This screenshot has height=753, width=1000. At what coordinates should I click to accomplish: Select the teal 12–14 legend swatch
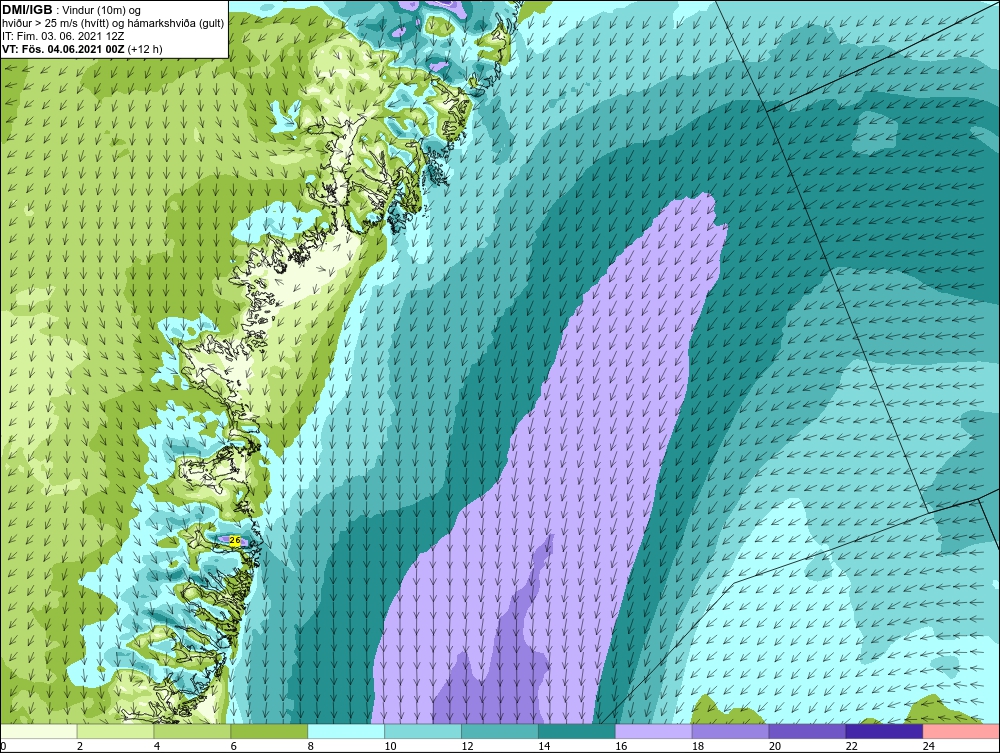(x=499, y=731)
